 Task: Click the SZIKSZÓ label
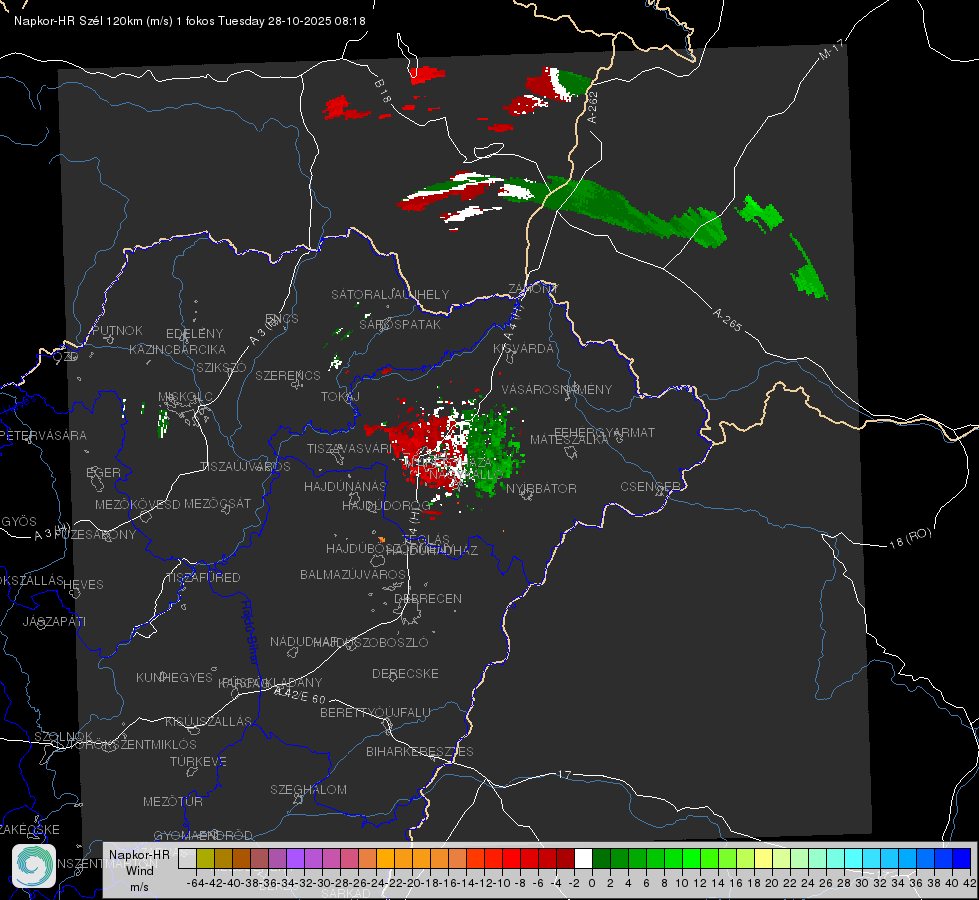coord(221,368)
